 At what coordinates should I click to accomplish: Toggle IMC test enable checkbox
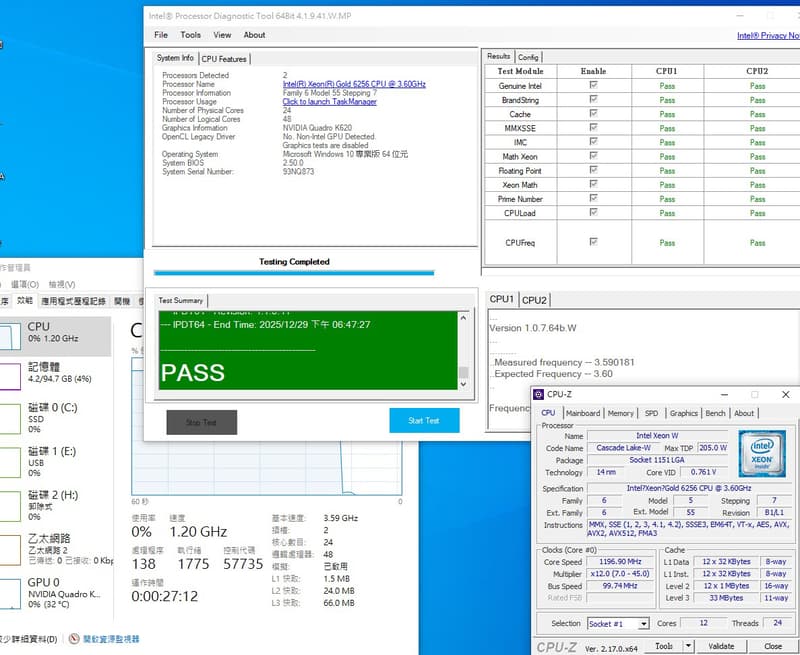tap(593, 141)
